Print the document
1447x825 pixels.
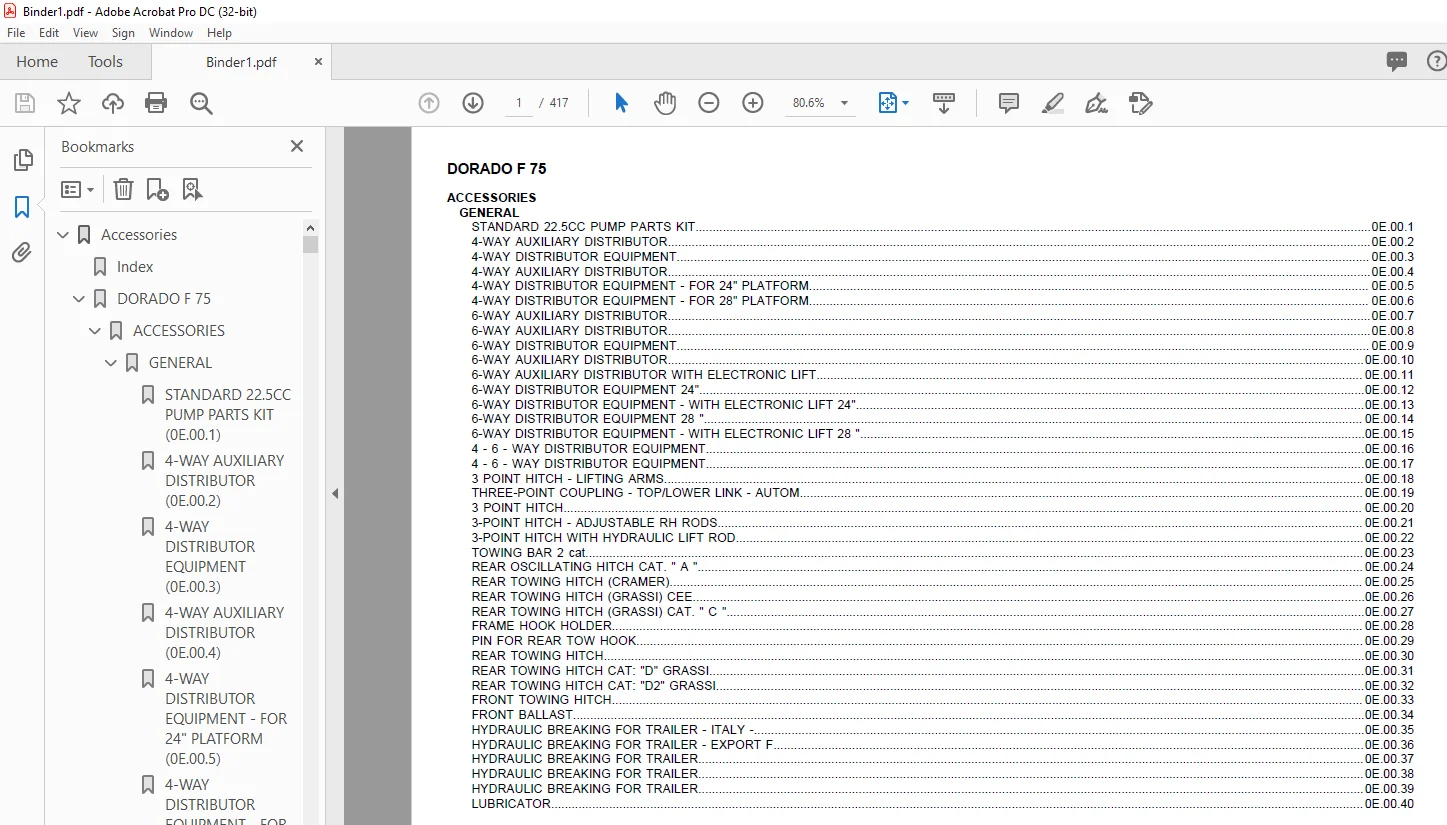(x=156, y=103)
